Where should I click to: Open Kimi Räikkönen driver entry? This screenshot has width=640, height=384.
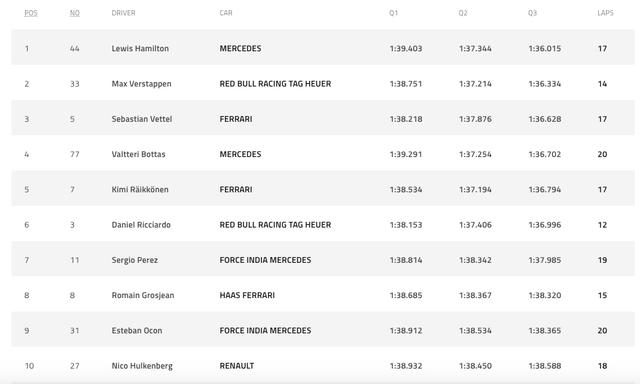(140, 190)
